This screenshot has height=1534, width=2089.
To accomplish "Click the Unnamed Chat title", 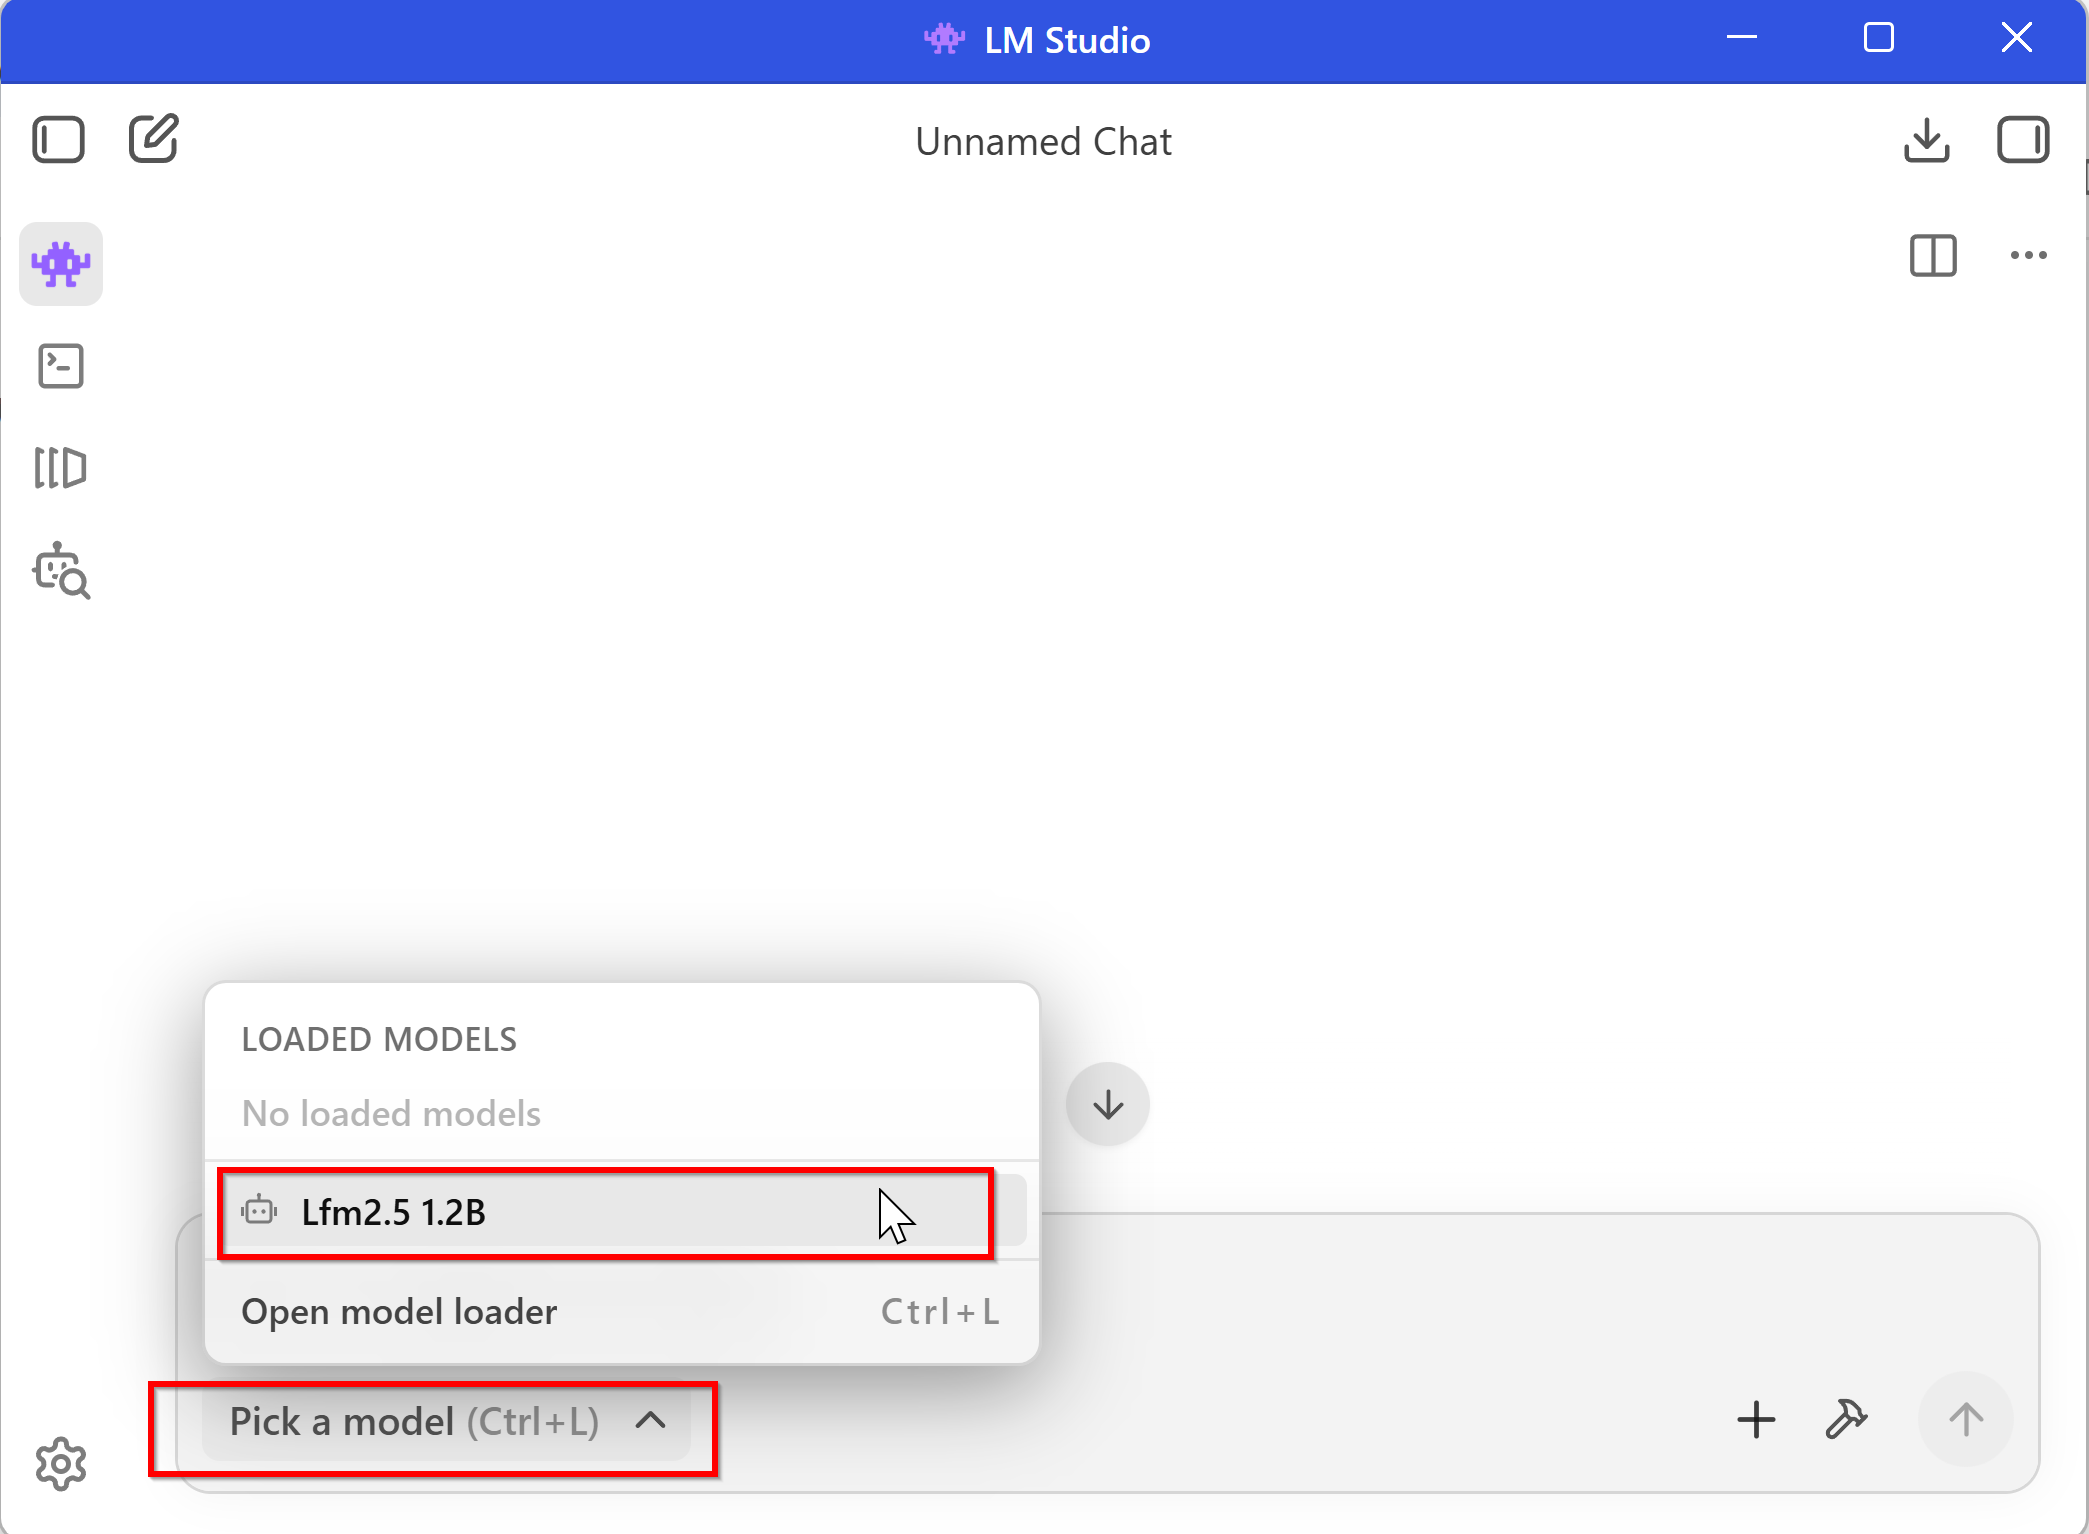I will [1043, 142].
